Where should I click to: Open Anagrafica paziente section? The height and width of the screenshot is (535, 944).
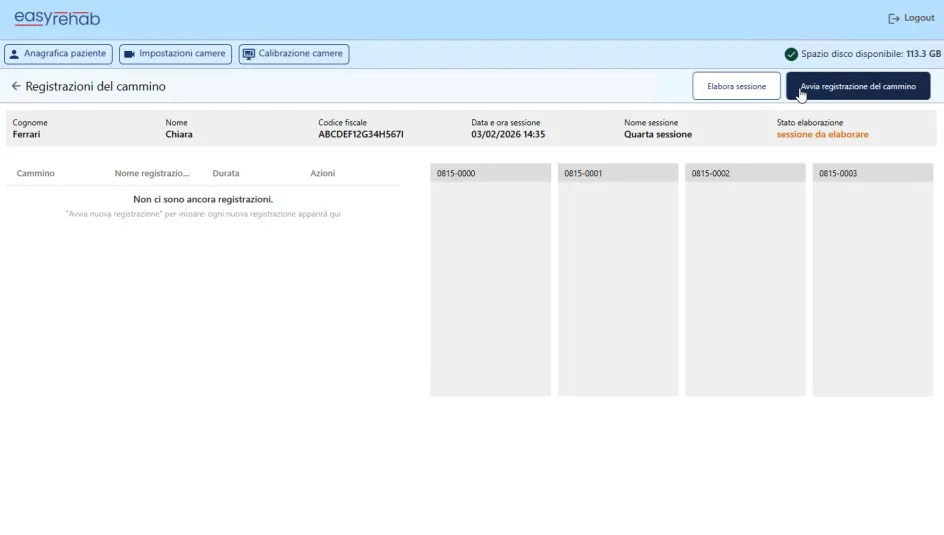tap(58, 54)
